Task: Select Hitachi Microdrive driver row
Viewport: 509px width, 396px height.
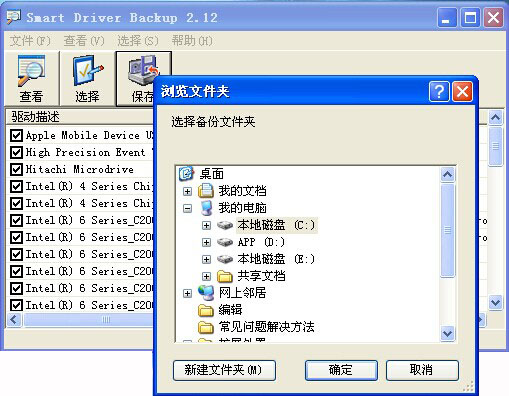Action: click(x=80, y=169)
